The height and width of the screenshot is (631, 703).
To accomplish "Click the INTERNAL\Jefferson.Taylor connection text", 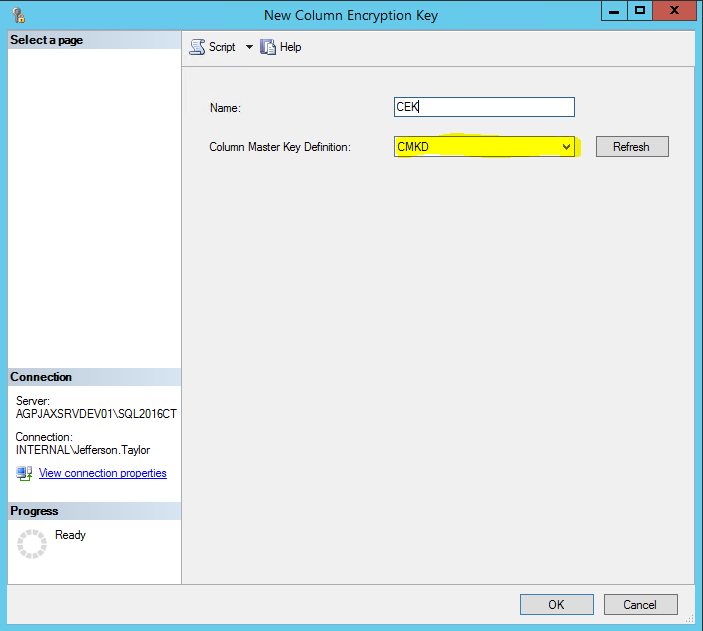I will coord(83,450).
